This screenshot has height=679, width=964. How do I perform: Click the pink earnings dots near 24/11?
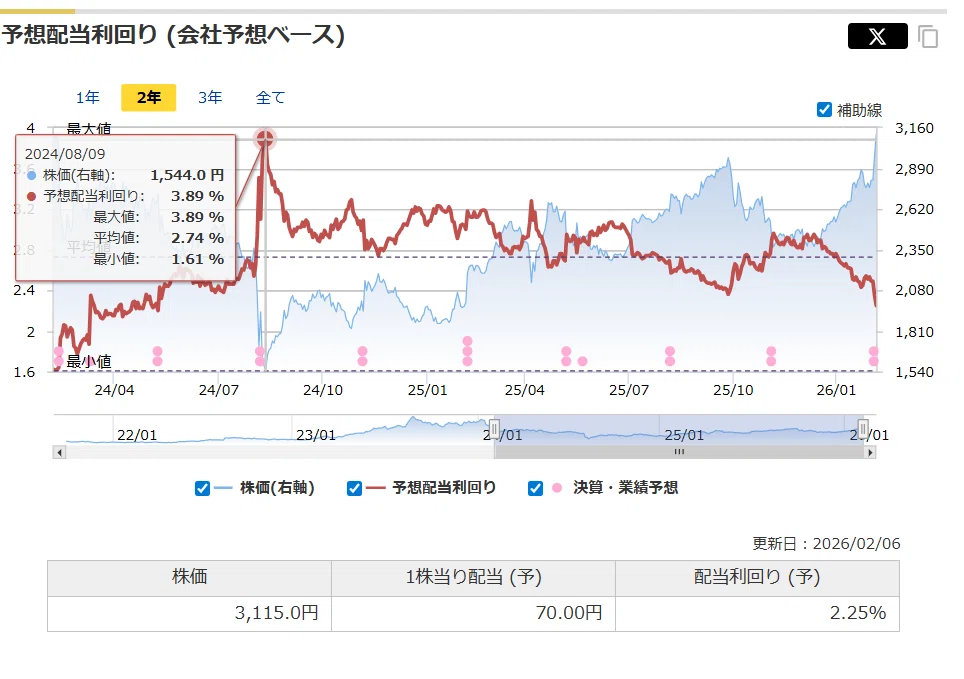[362, 356]
